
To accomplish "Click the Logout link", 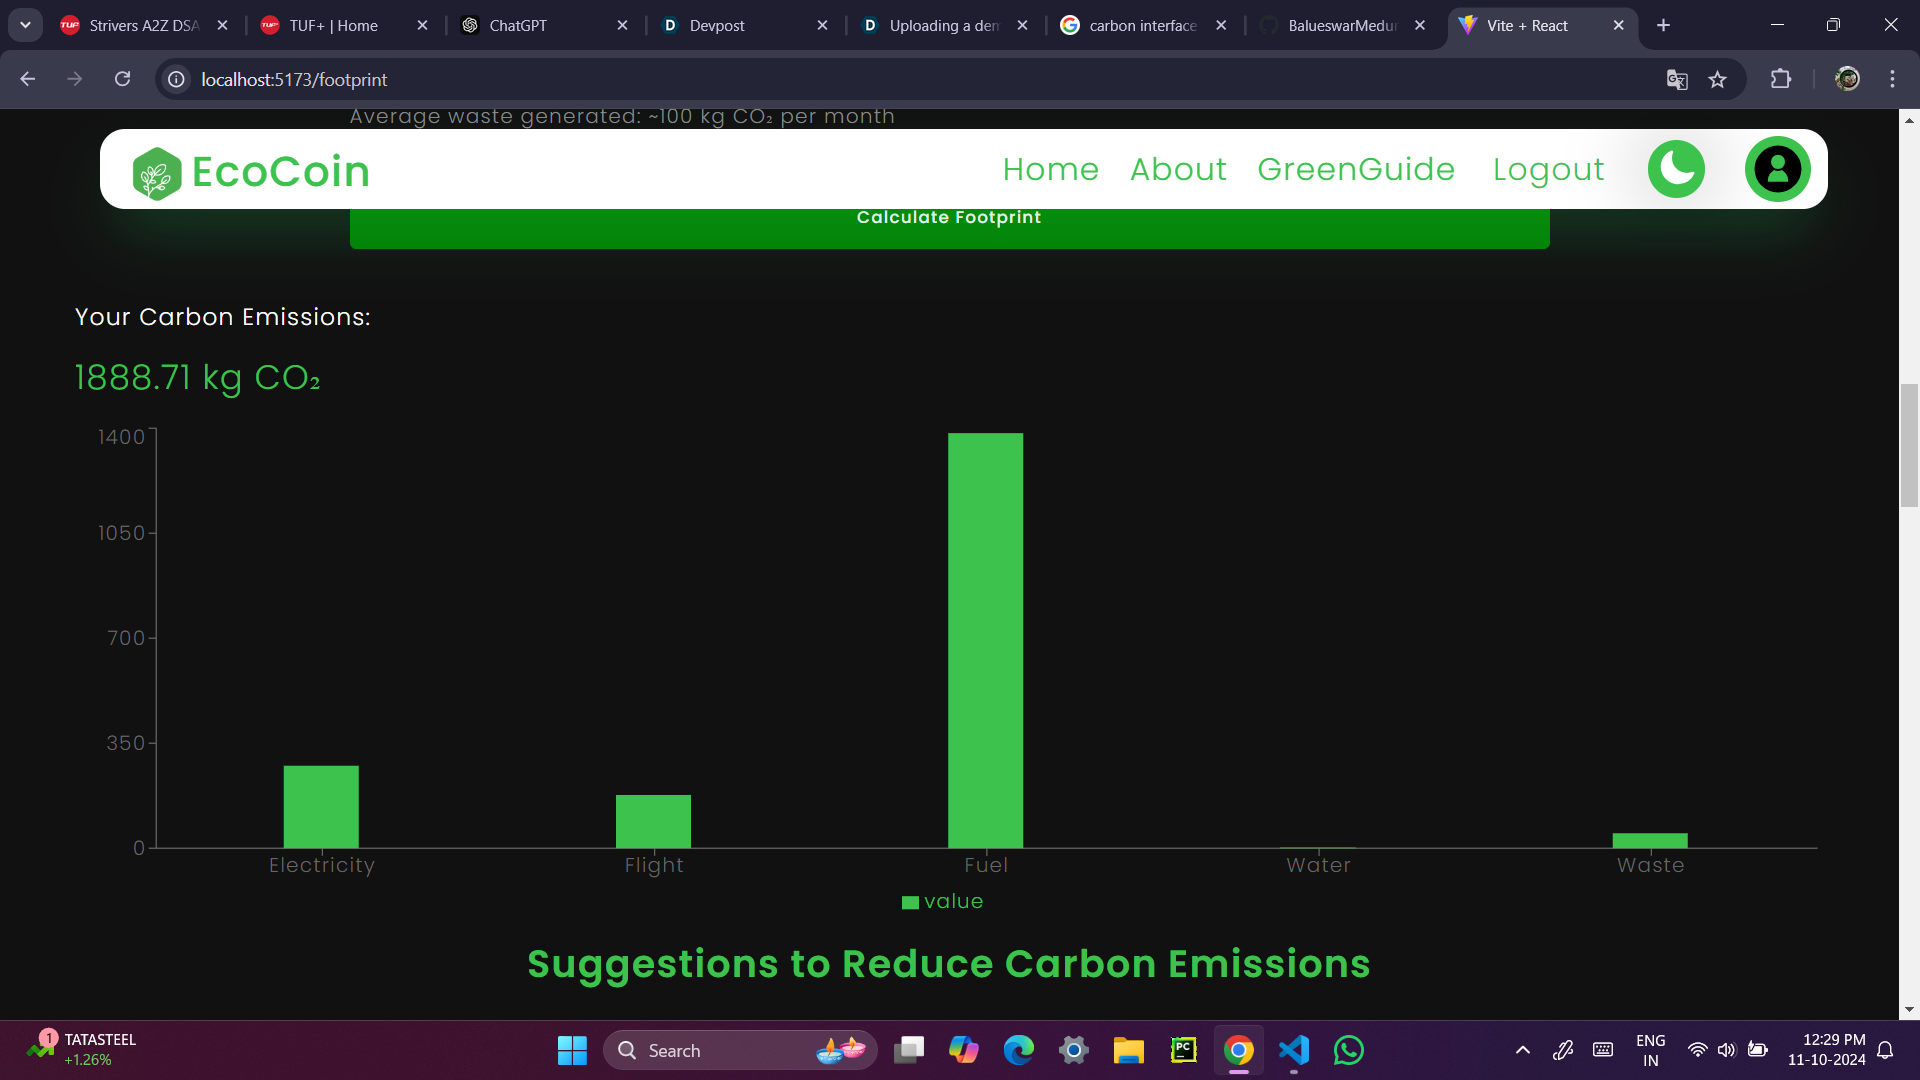I will coord(1548,169).
